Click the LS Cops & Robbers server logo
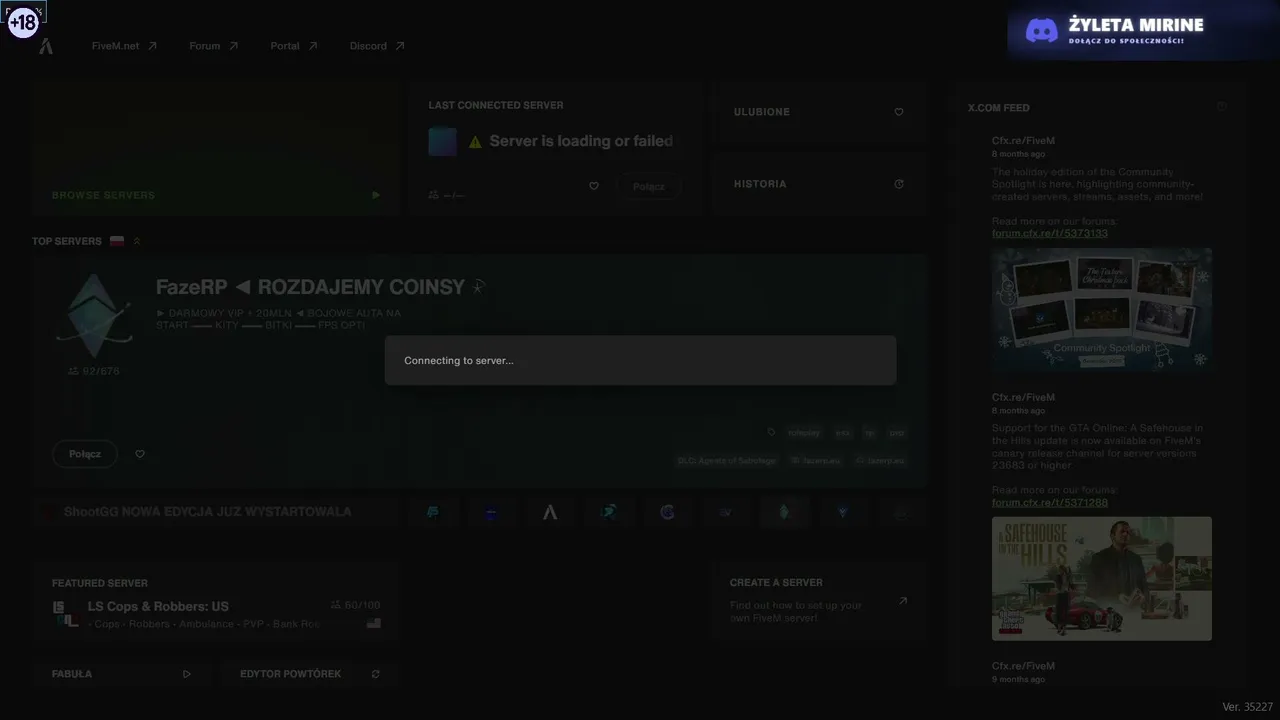Viewport: 1280px width, 720px height. tap(66, 614)
